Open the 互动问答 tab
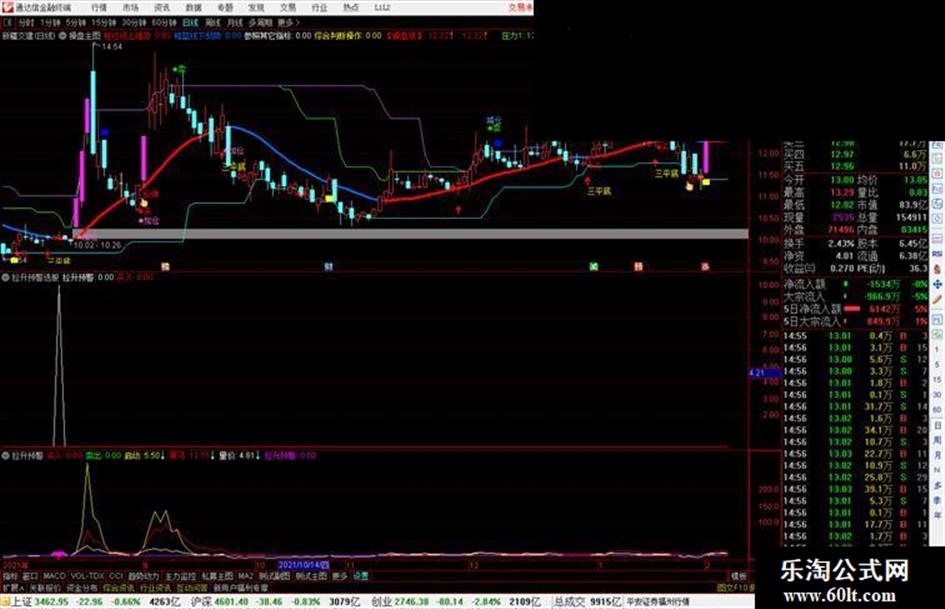 tap(192, 587)
